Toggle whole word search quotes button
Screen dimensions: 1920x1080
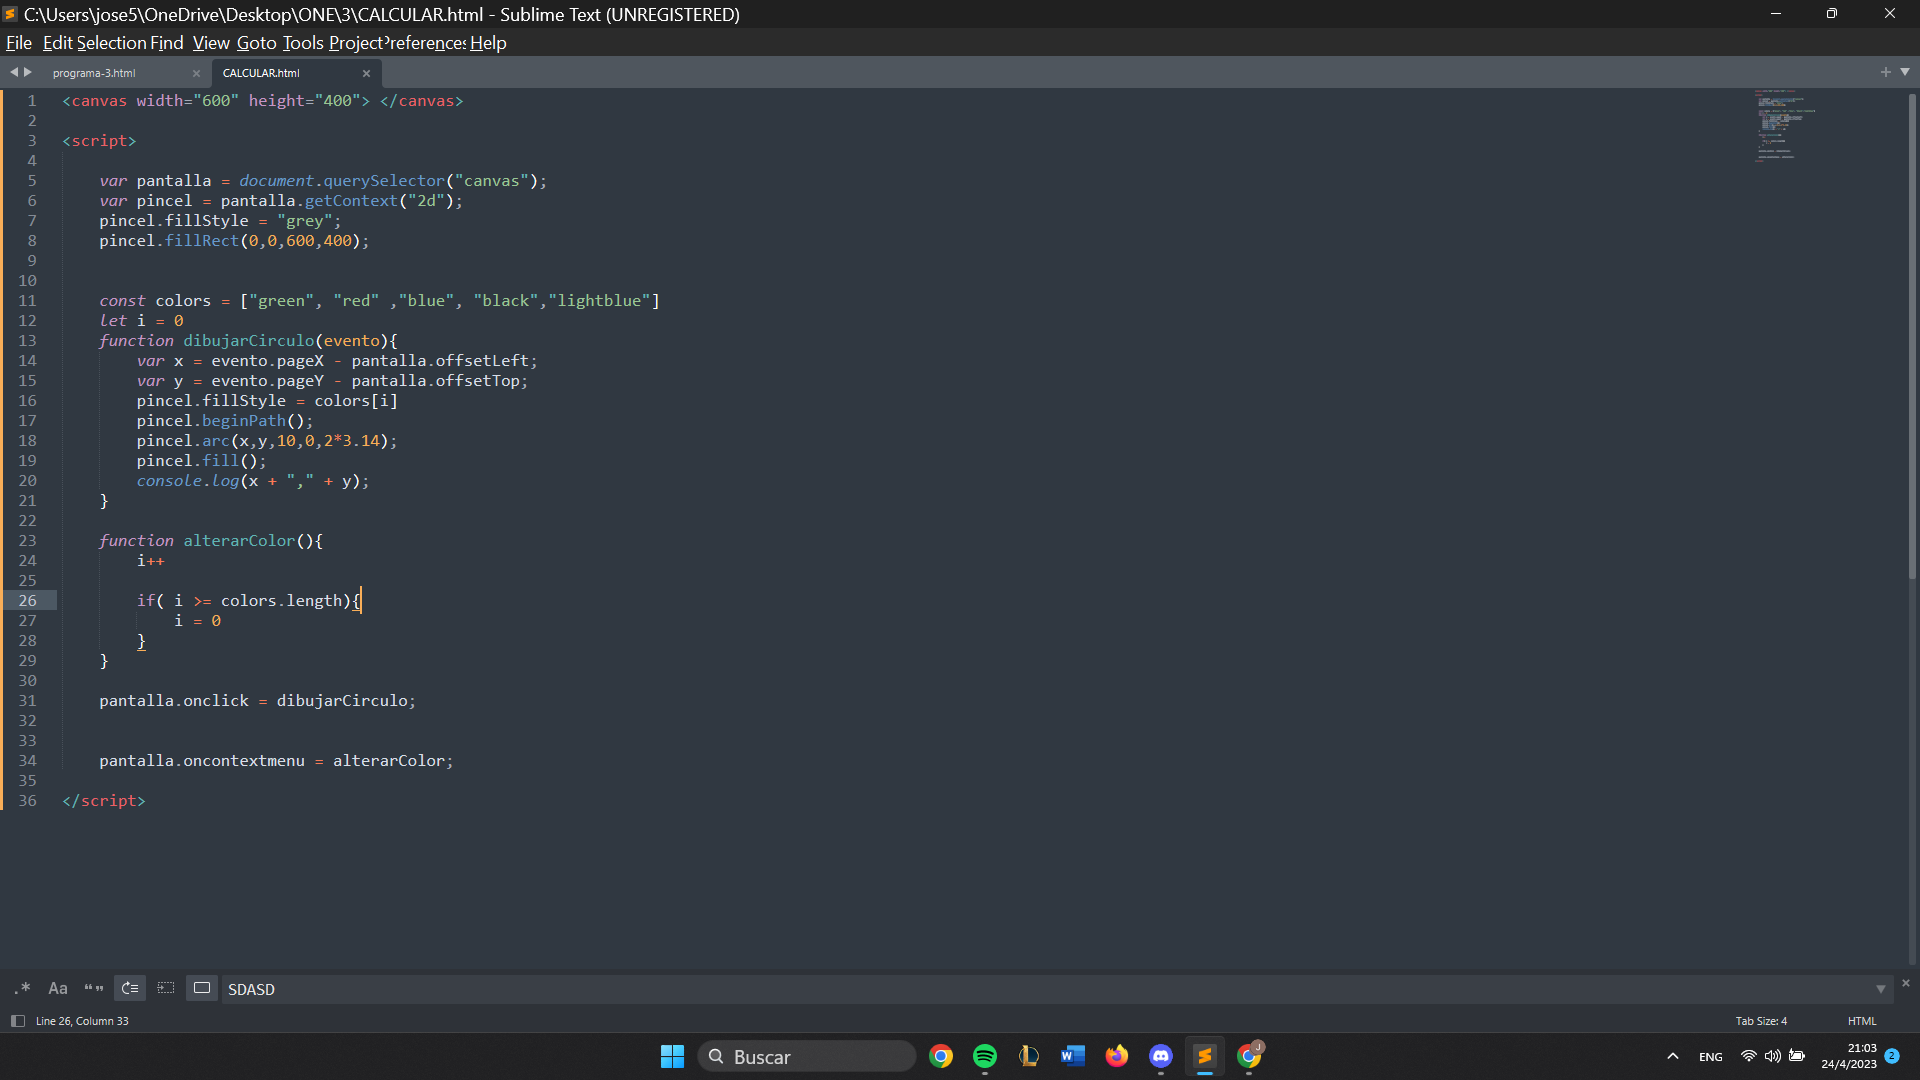click(x=94, y=988)
